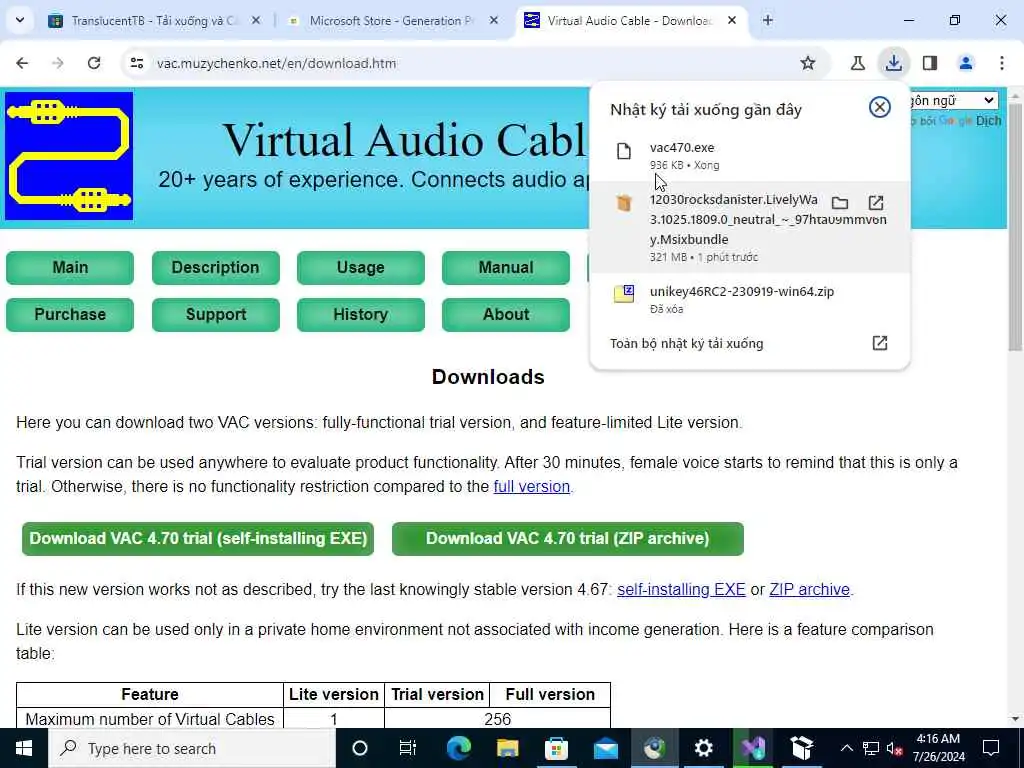Screen dimensions: 1024x768
Task: Open the tab search dropdown arrow
Action: click(20, 20)
